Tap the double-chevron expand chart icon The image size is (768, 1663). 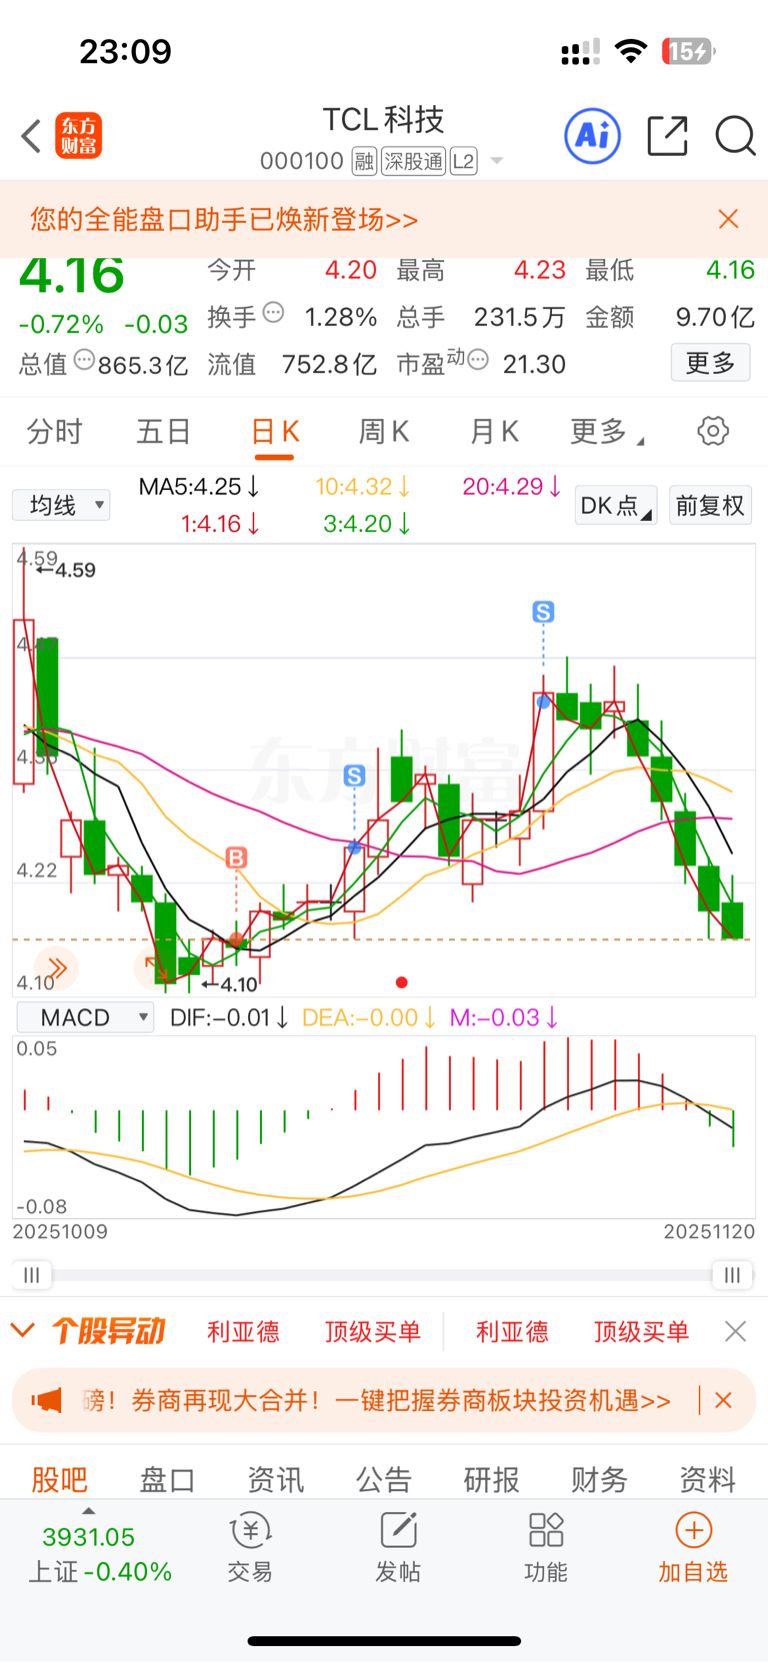click(56, 967)
